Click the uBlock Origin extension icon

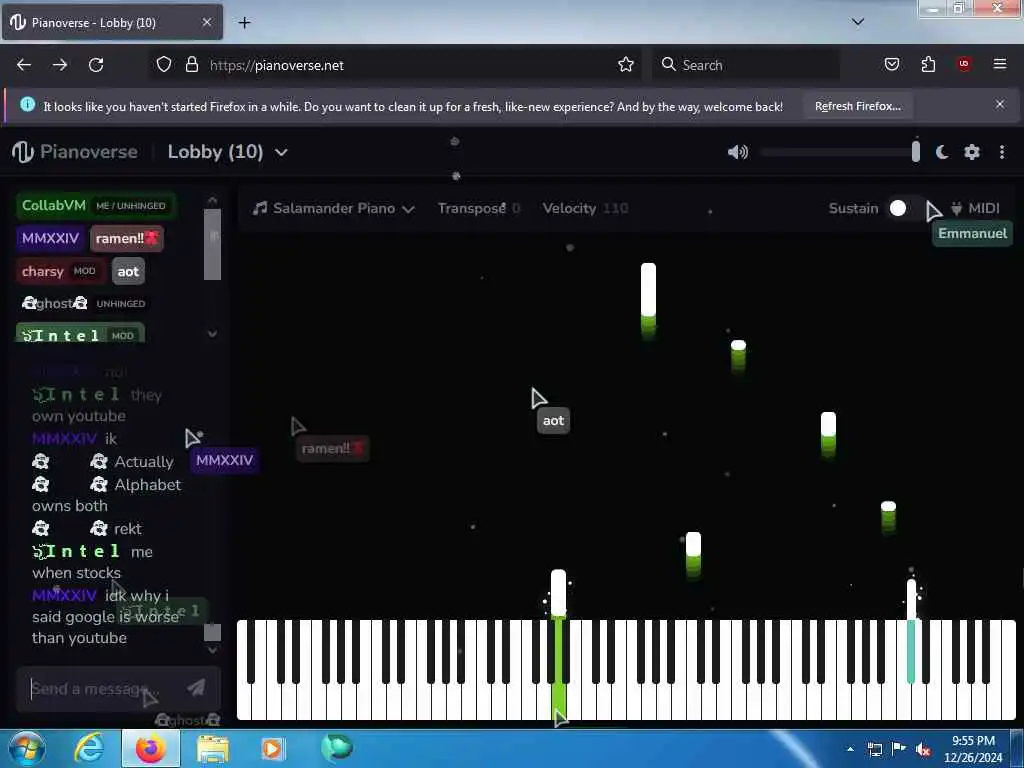point(964,64)
